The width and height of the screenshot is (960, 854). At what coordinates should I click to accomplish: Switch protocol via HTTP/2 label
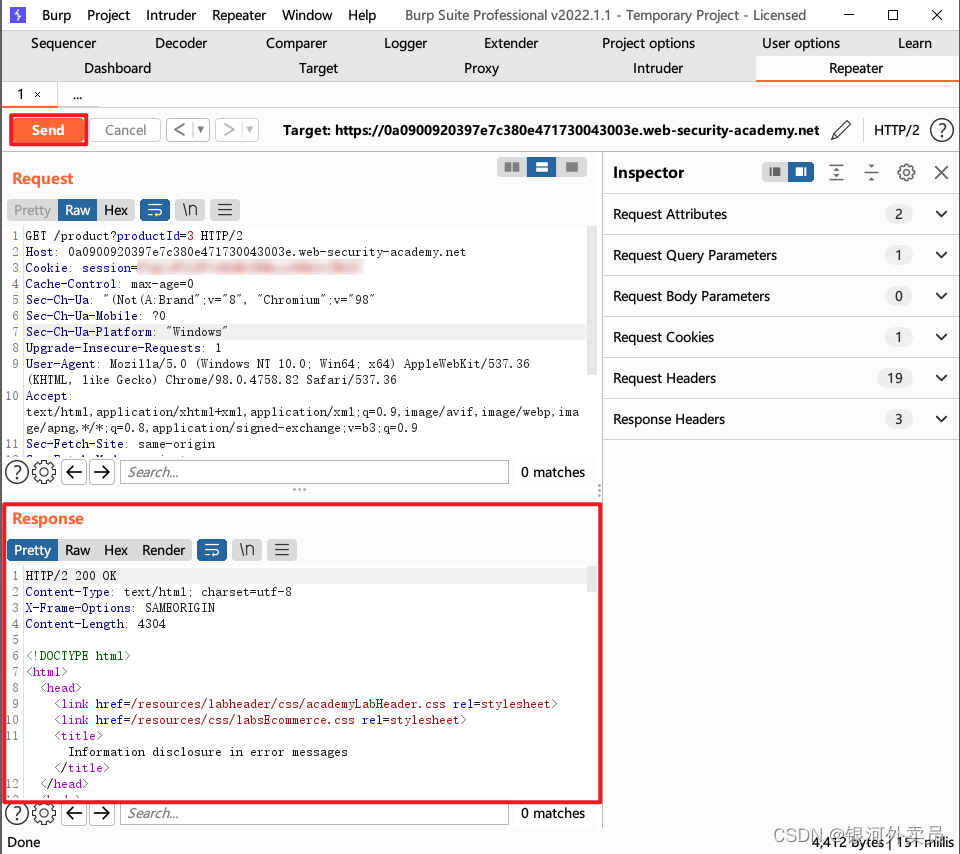896,130
